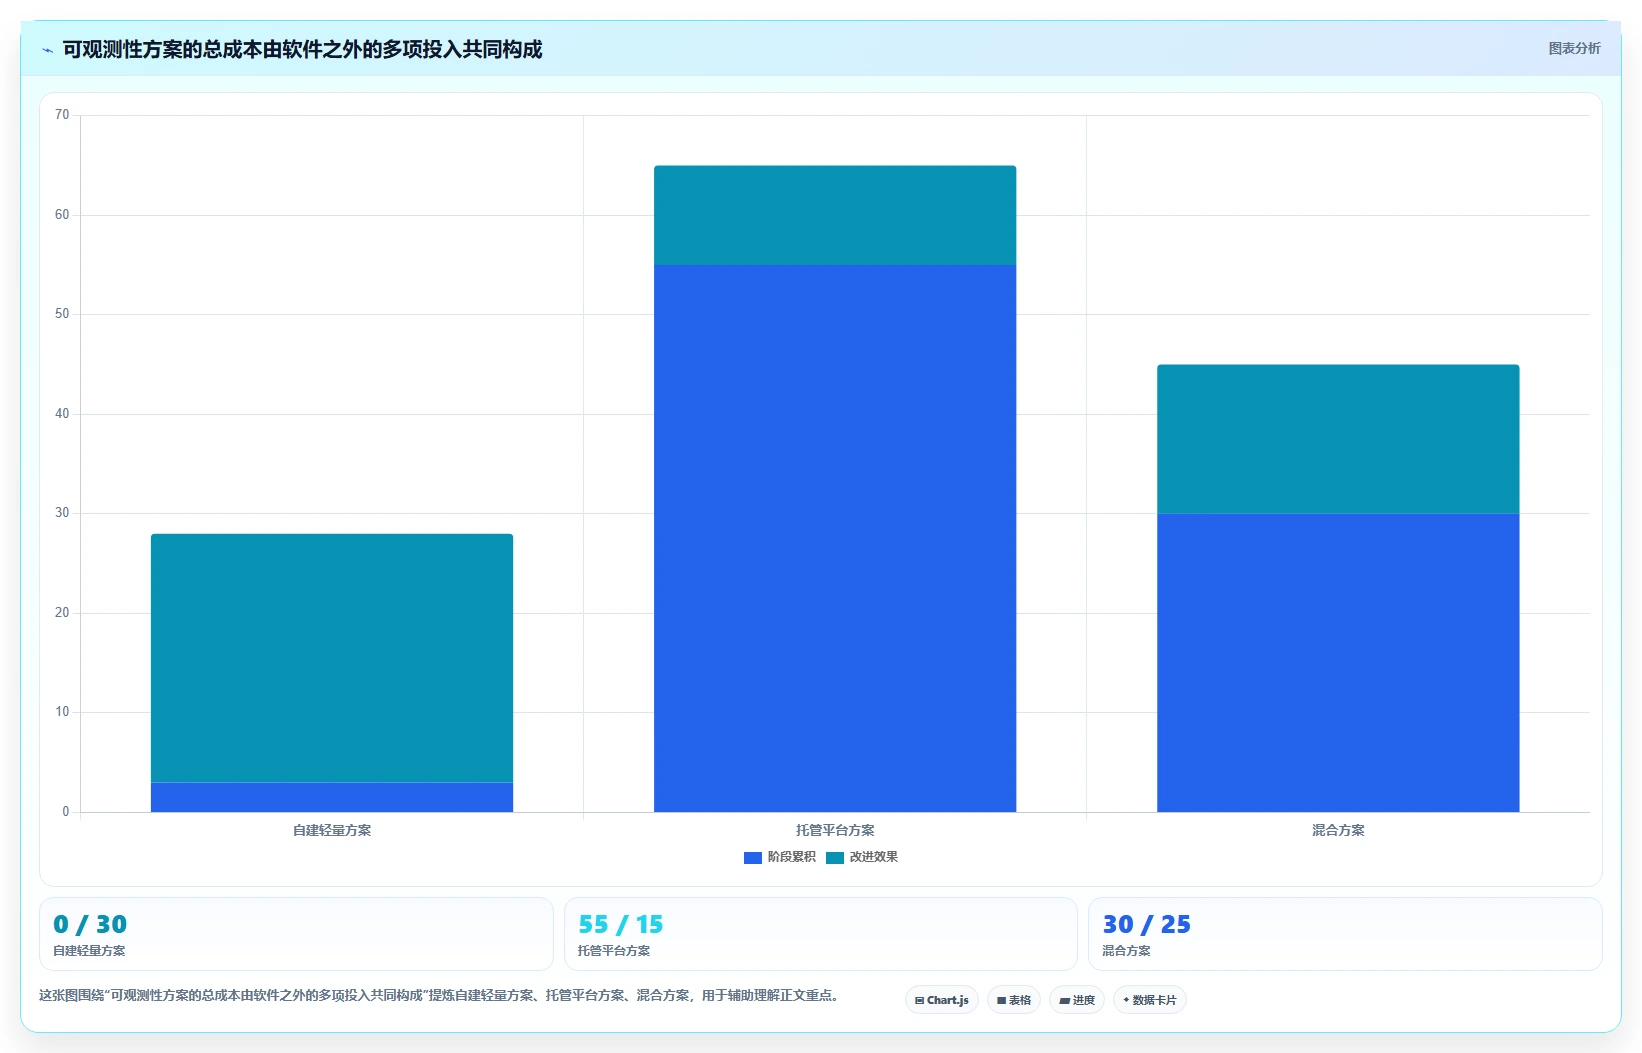1642x1053 pixels.
Task: Toggle the 阶段累积 legend item
Action: coord(780,857)
